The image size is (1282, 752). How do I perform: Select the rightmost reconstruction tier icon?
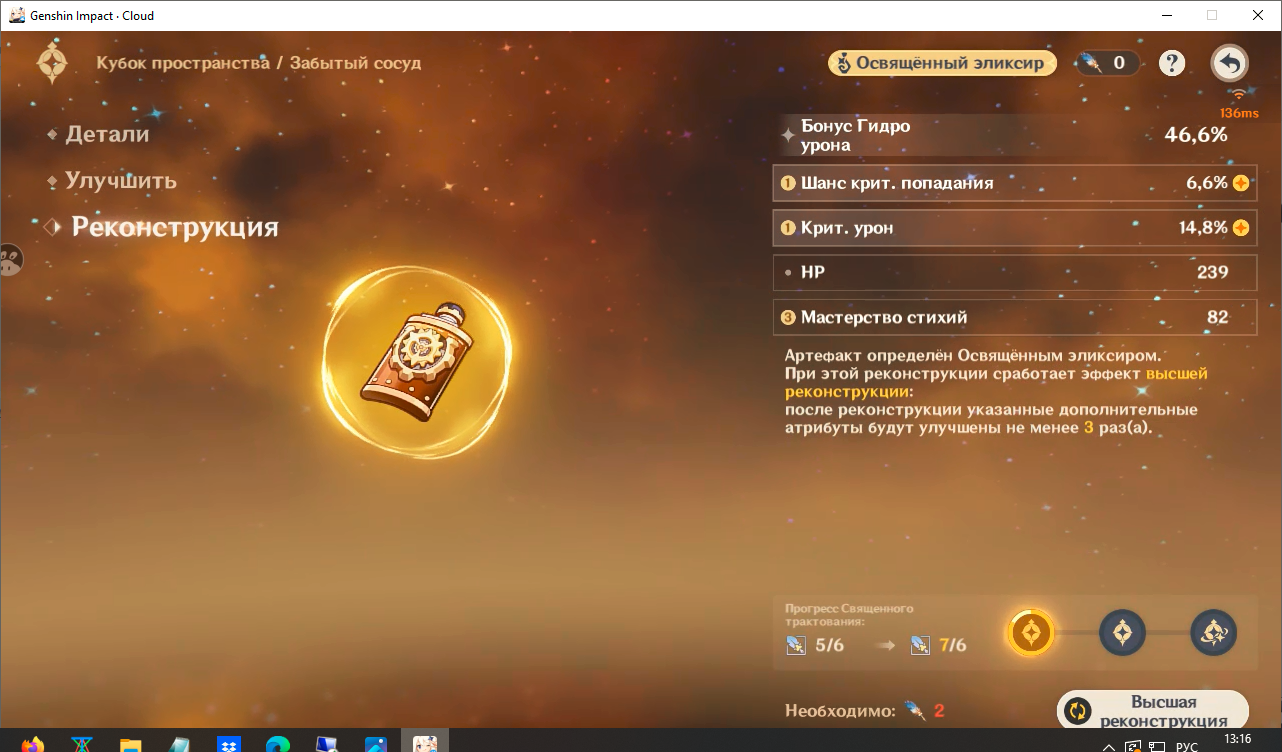(x=1214, y=632)
